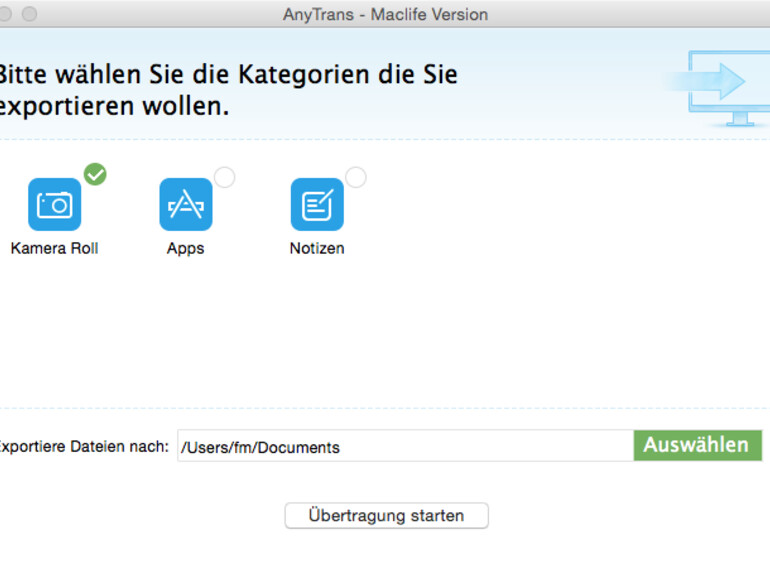
Task: Click the Kamera Roll label
Action: point(55,248)
